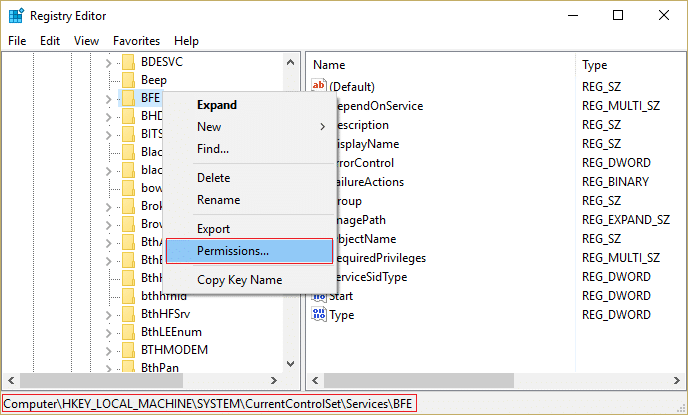Screen dimensions: 688x415
Task: Select Export in context menu
Action: point(213,229)
